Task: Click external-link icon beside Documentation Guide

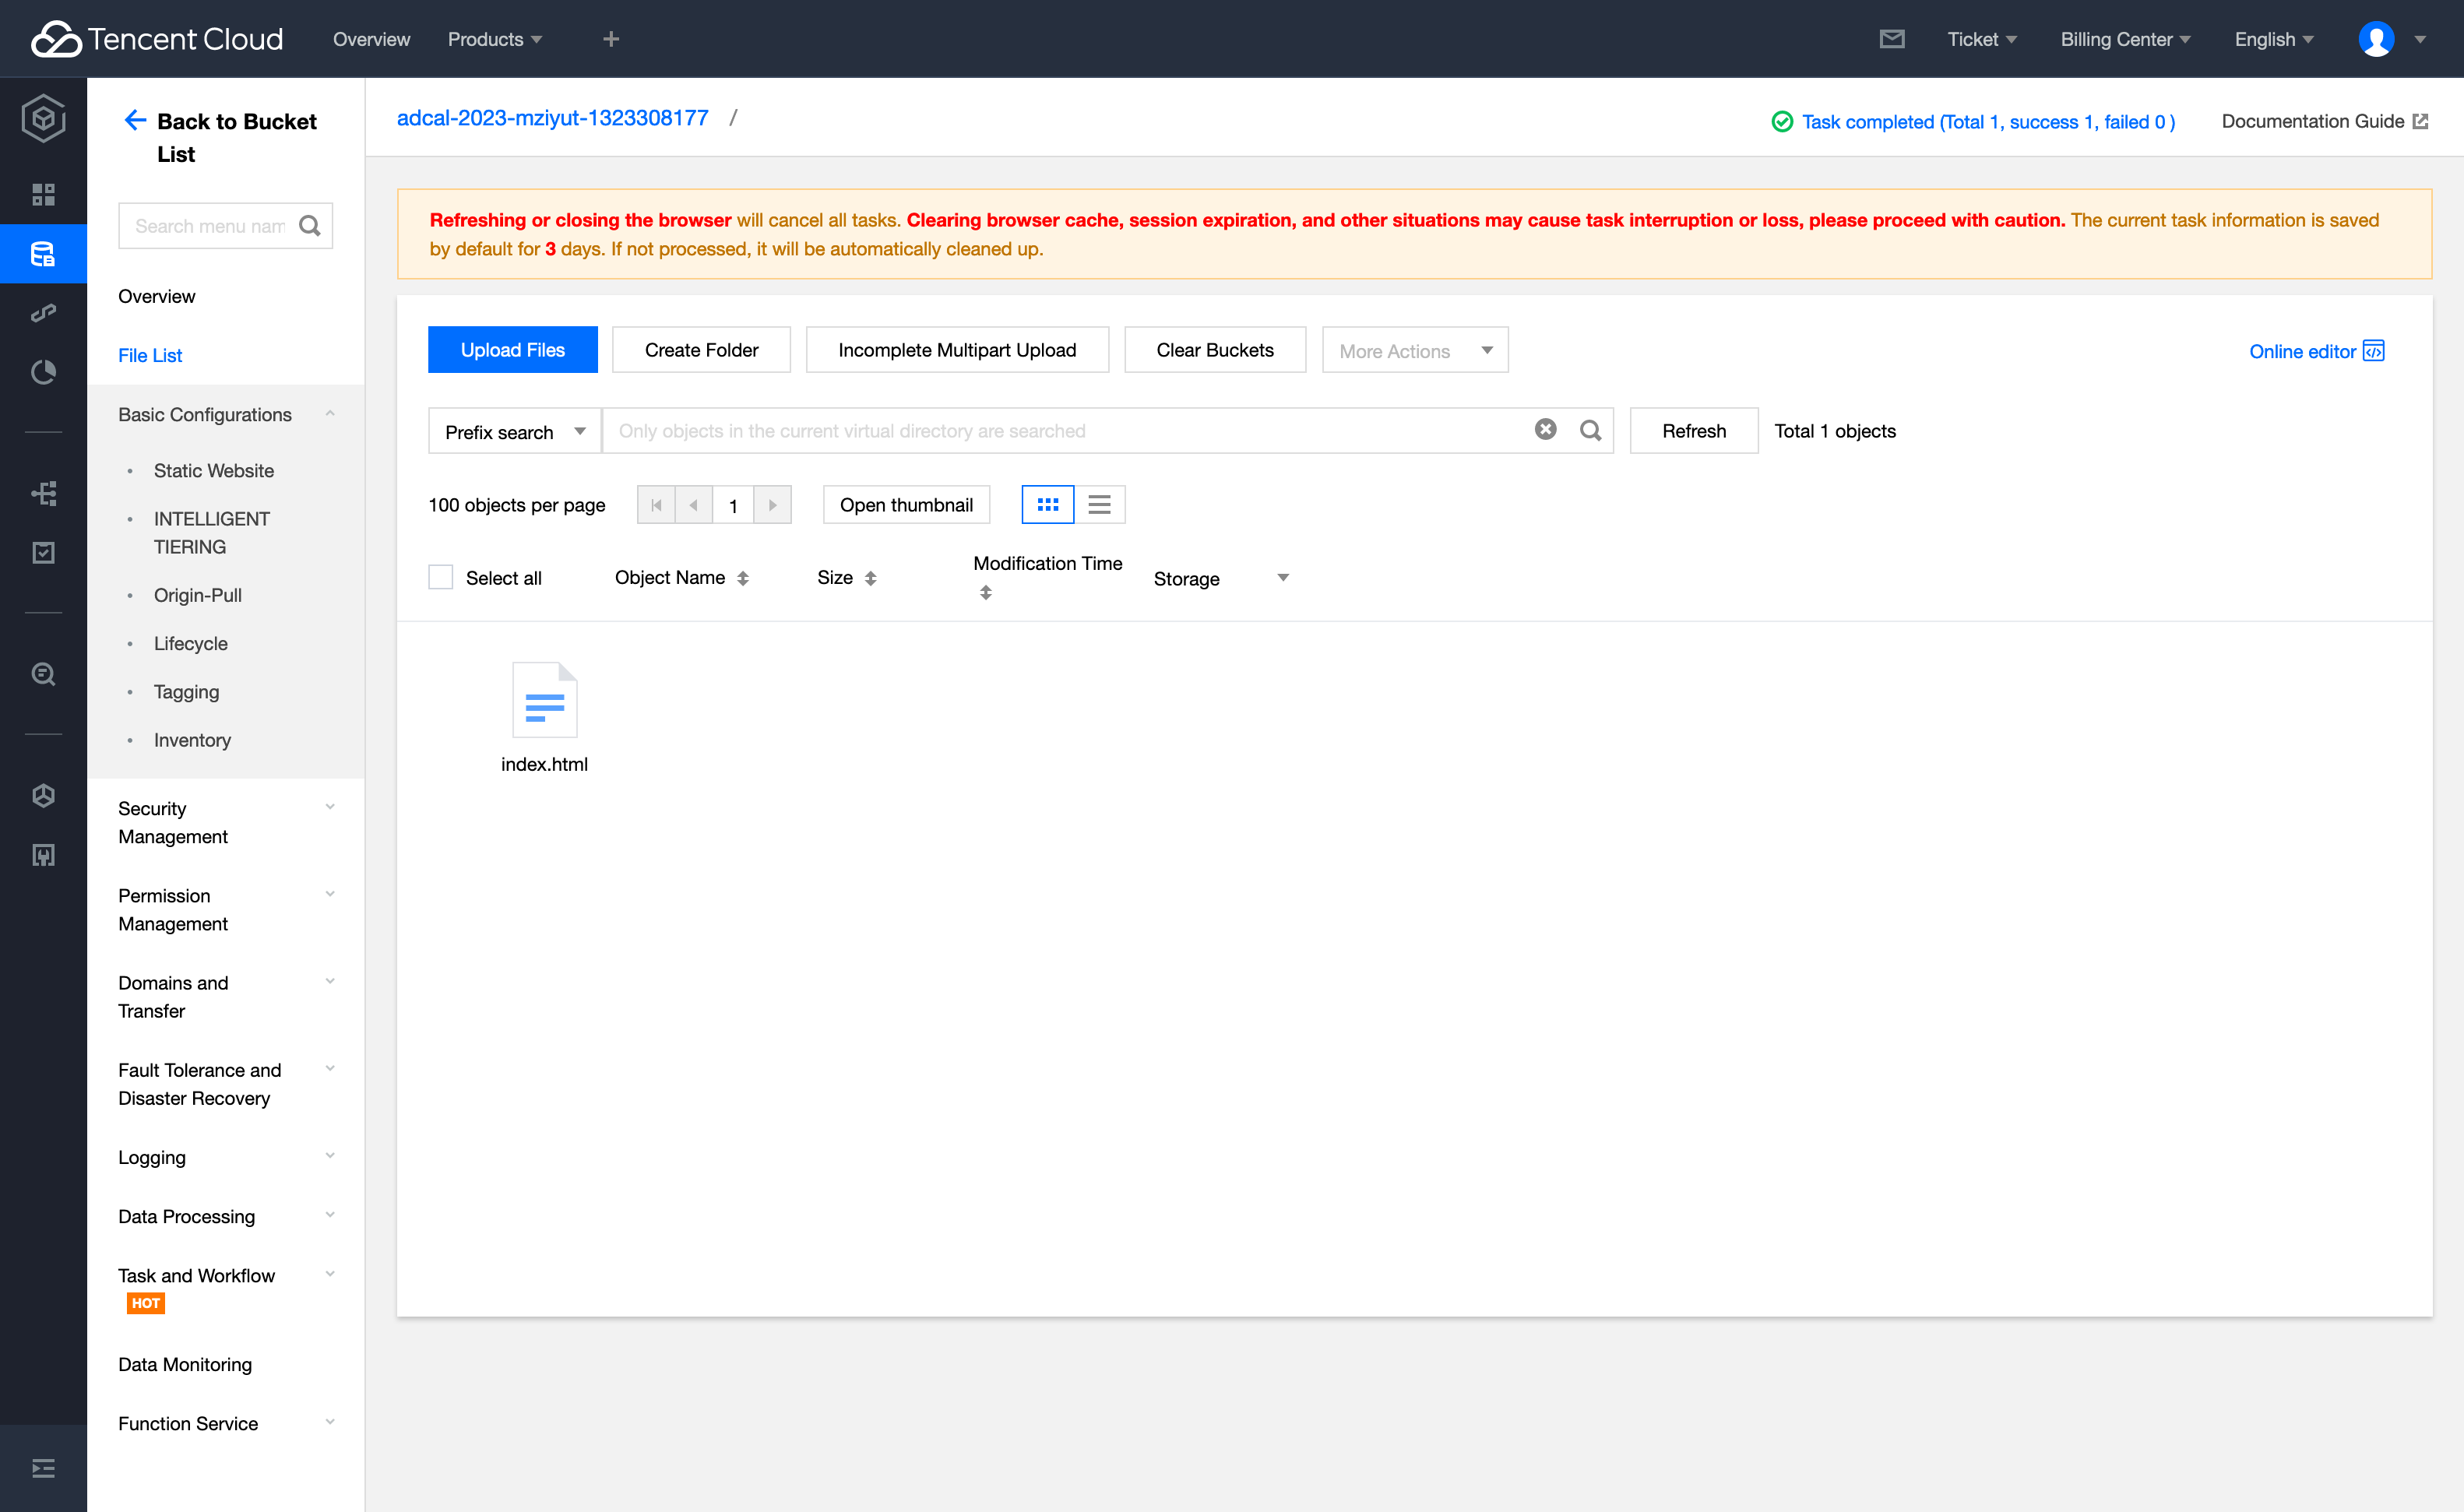Action: tap(2420, 122)
